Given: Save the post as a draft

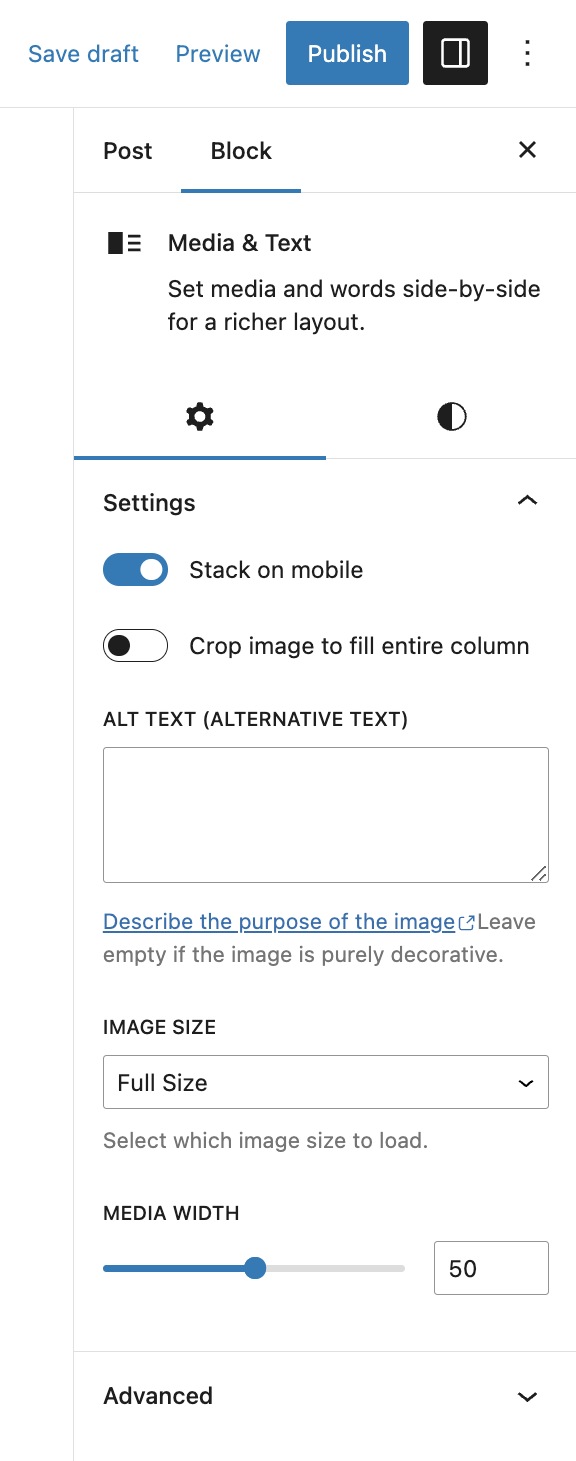Looking at the screenshot, I should coord(83,54).
